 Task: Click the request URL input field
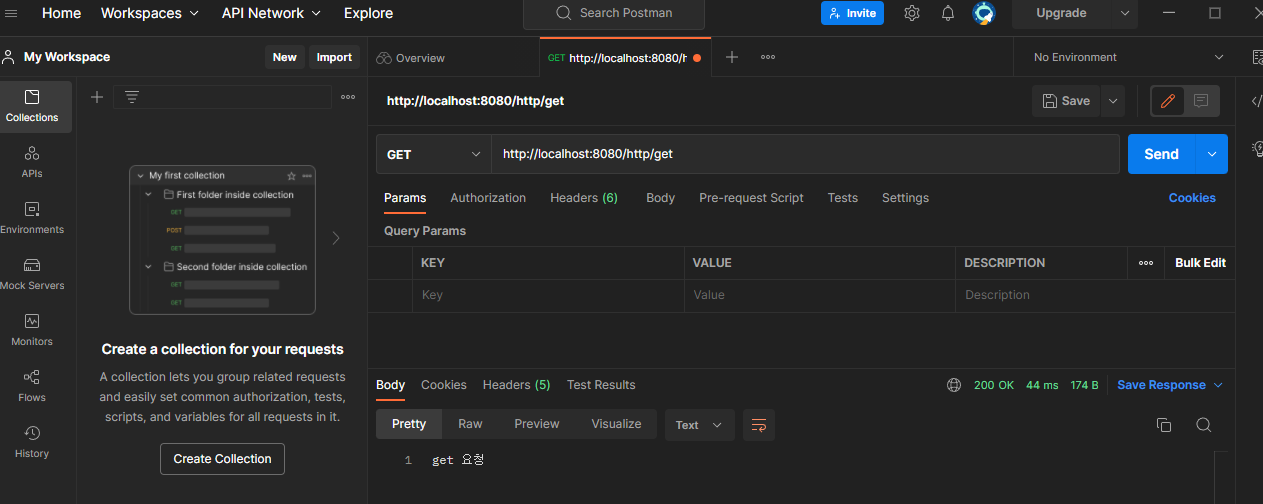(x=805, y=154)
